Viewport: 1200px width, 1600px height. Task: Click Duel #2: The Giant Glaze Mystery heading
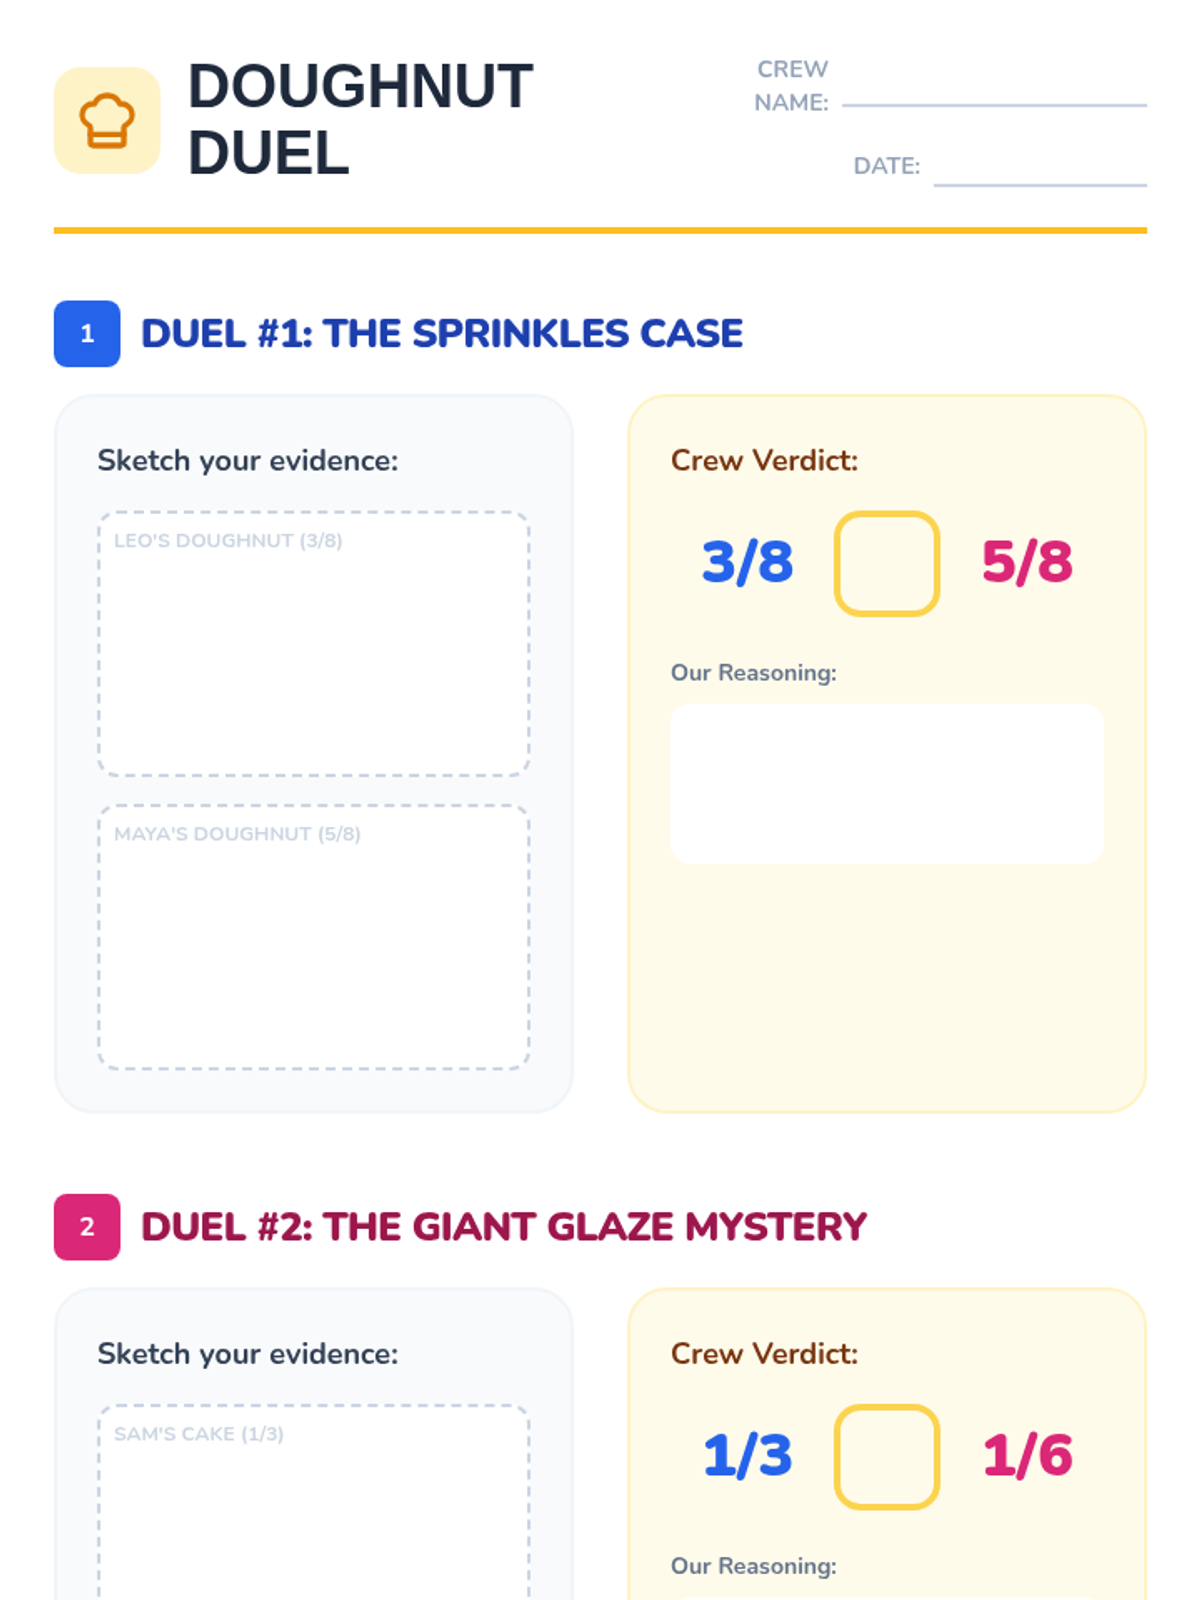(x=503, y=1227)
